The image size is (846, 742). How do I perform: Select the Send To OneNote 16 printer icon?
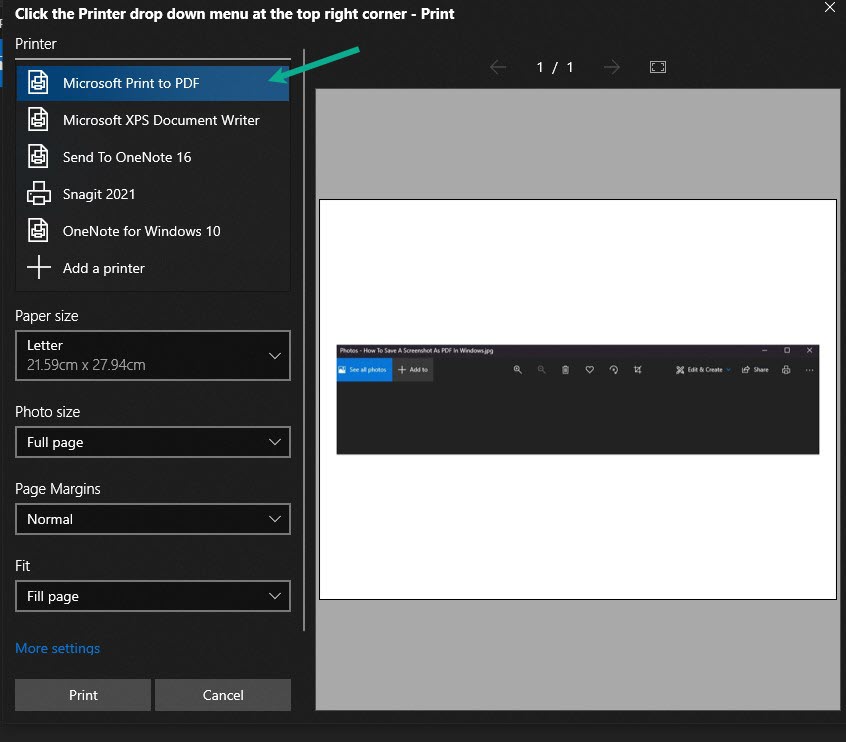pos(38,157)
